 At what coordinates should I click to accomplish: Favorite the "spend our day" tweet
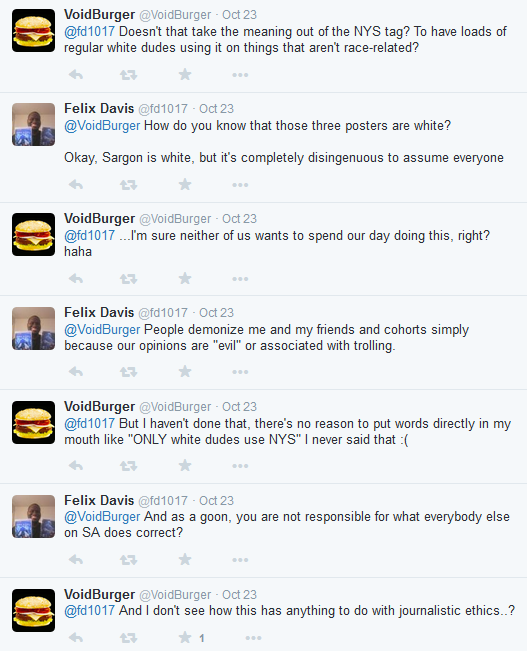coord(185,278)
